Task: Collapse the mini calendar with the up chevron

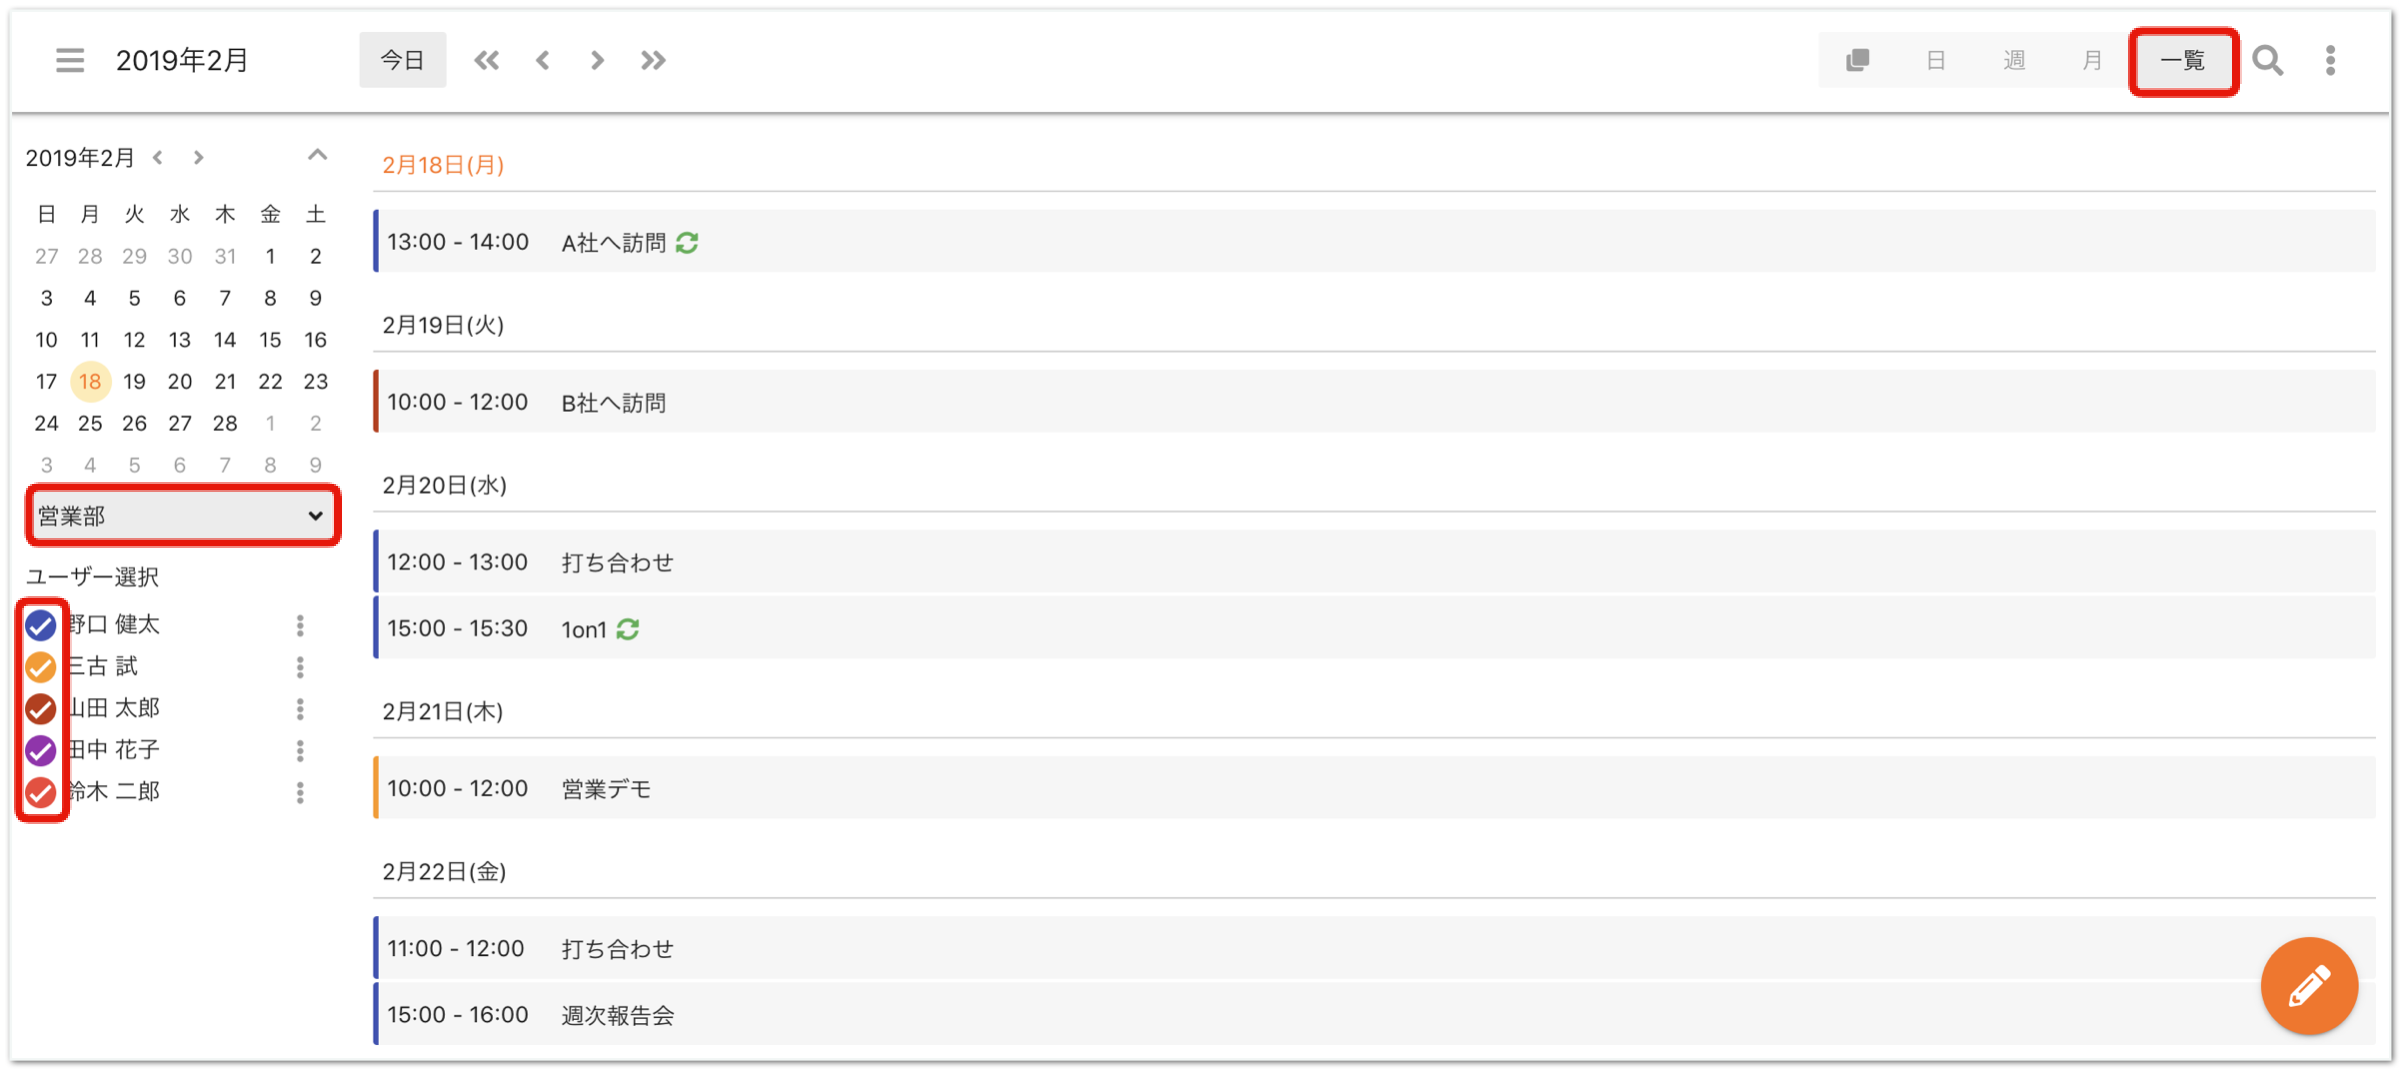Action: (317, 155)
